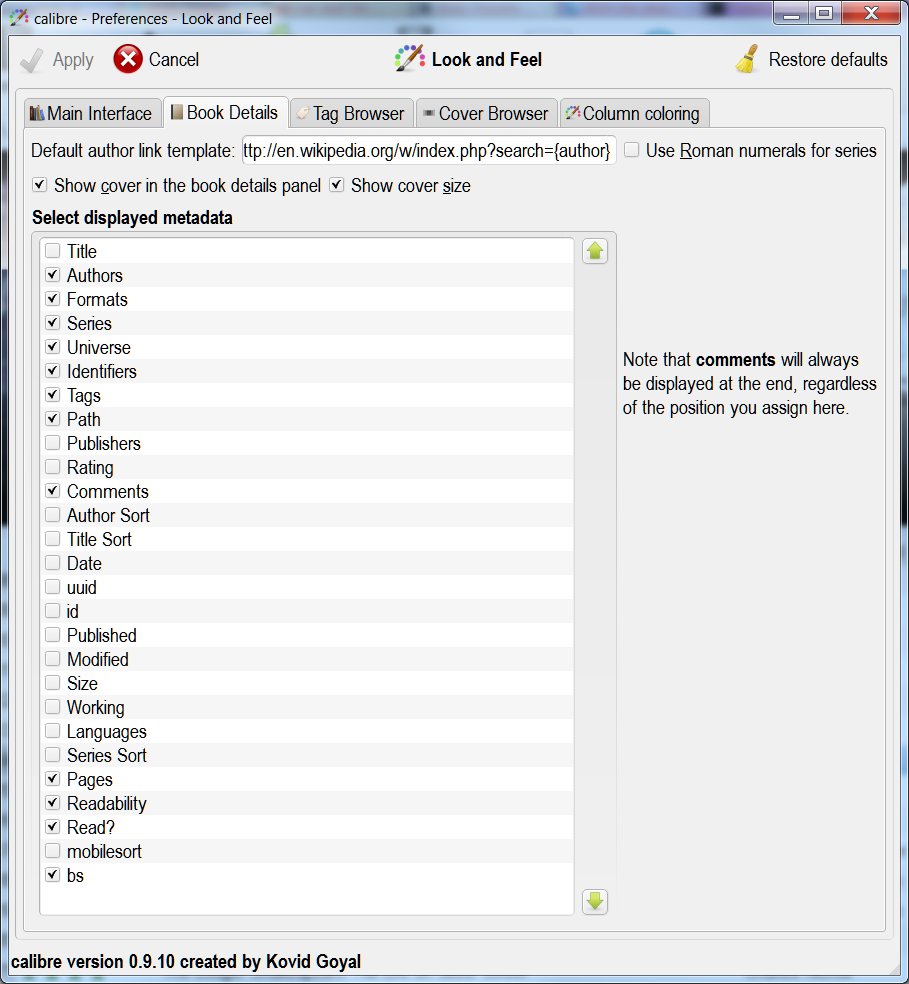Image resolution: width=909 pixels, height=984 pixels.
Task: Uncheck the Authors metadata checkbox
Action: coord(53,275)
